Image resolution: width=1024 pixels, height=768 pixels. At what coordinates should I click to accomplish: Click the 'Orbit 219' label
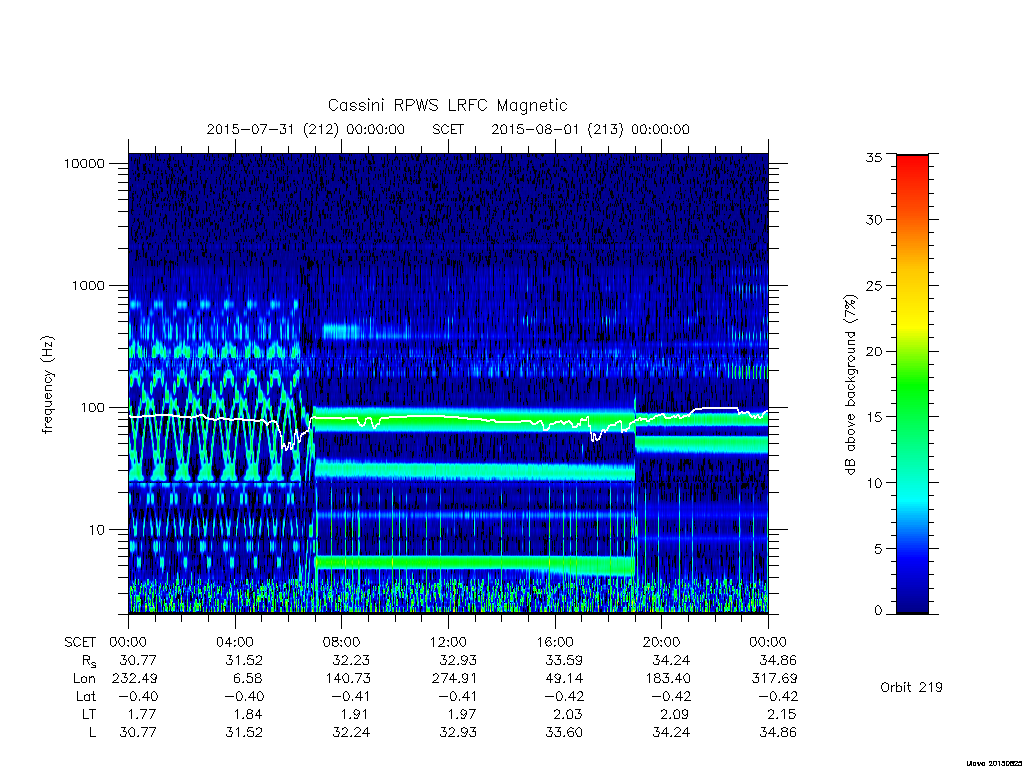click(x=911, y=687)
